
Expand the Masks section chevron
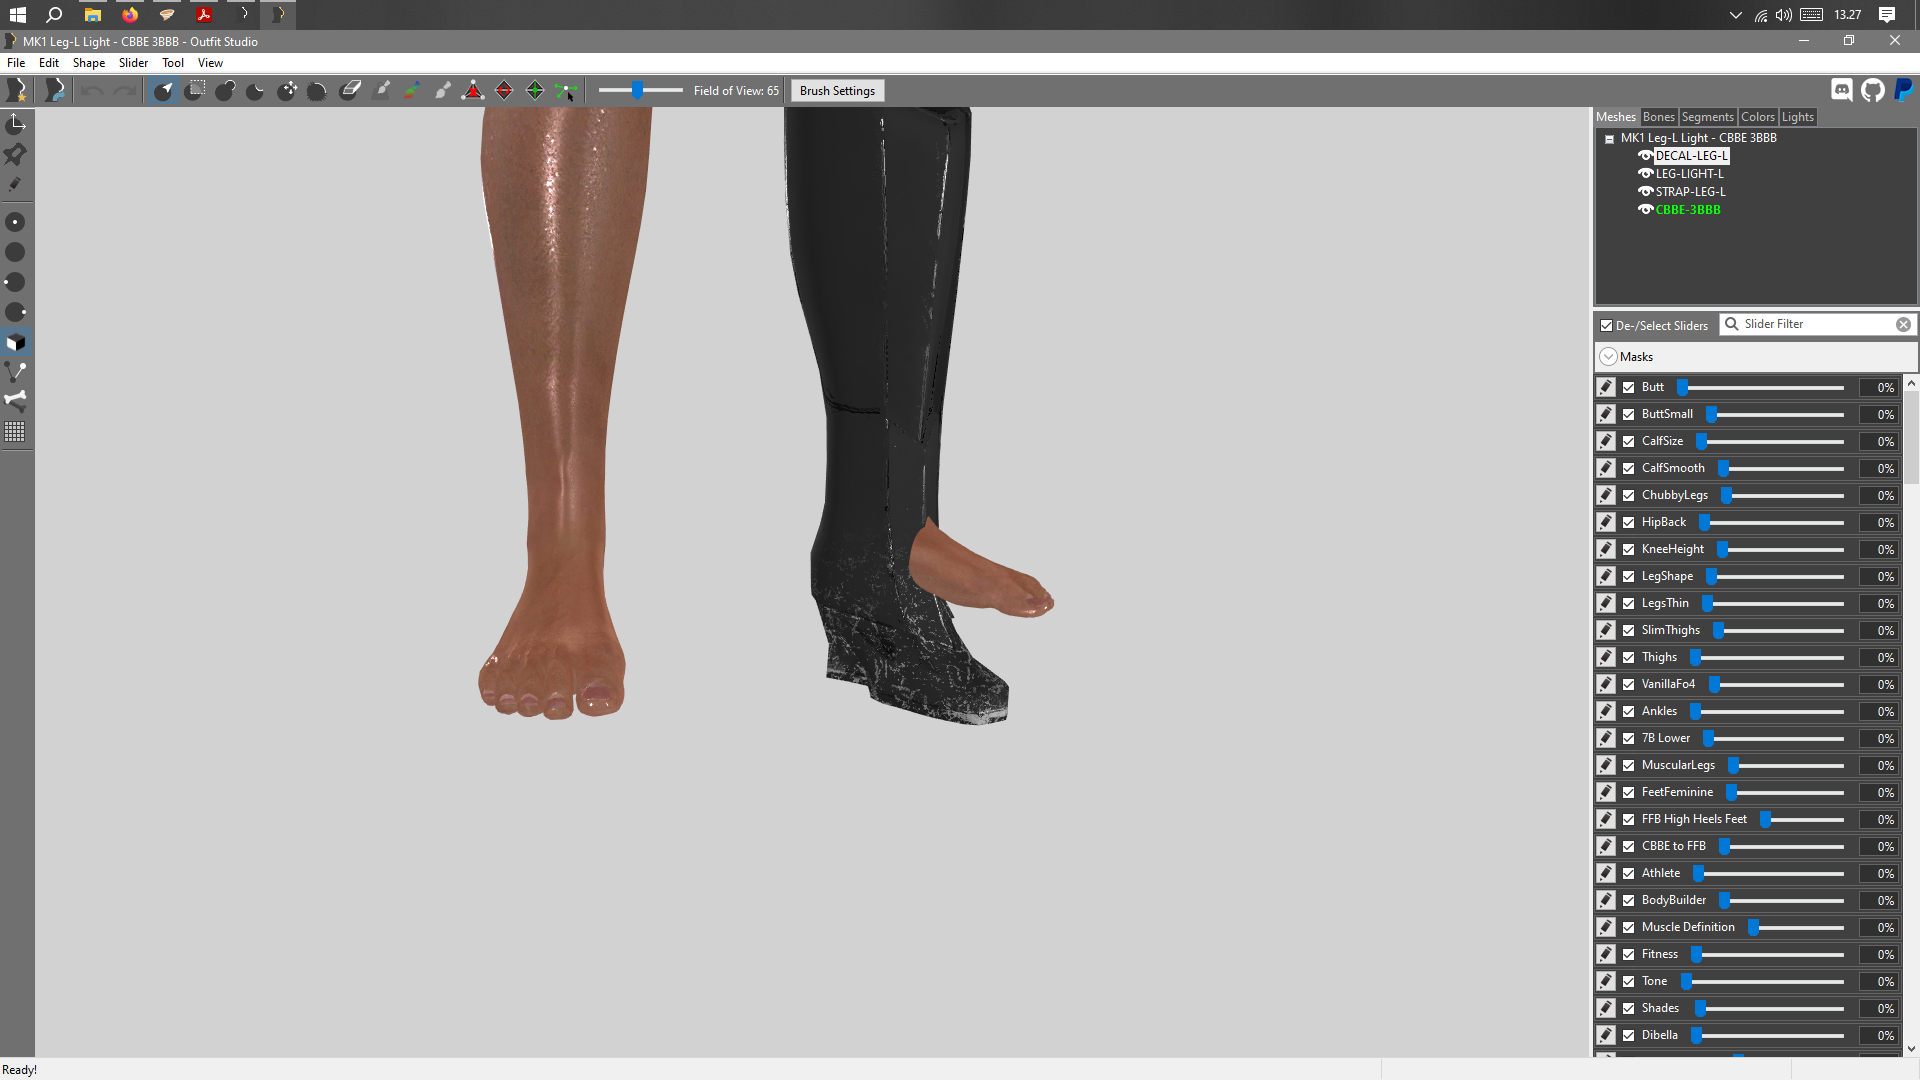tap(1608, 357)
